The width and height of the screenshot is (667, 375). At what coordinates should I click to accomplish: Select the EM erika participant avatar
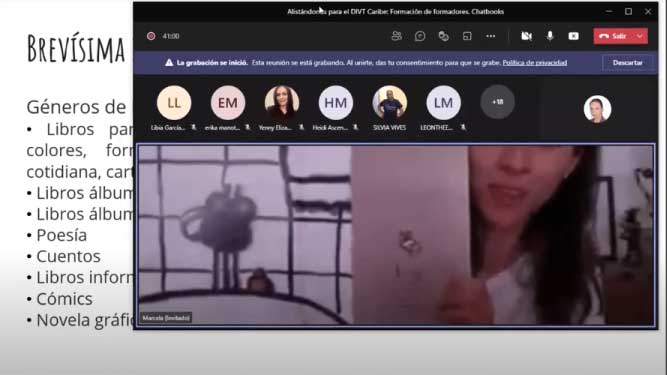[x=228, y=103]
